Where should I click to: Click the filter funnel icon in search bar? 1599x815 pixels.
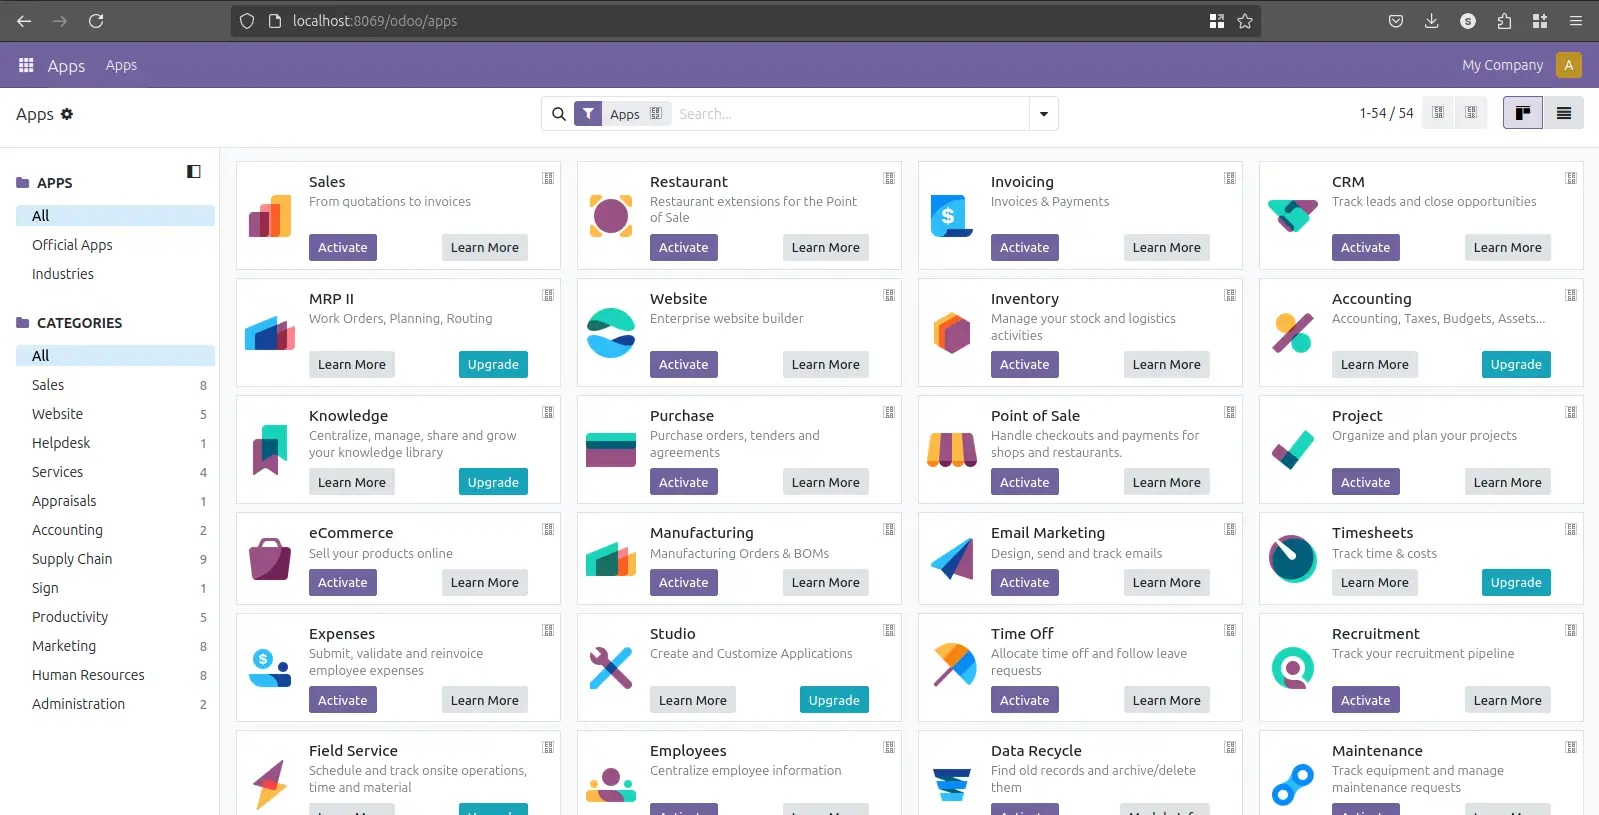coord(588,114)
